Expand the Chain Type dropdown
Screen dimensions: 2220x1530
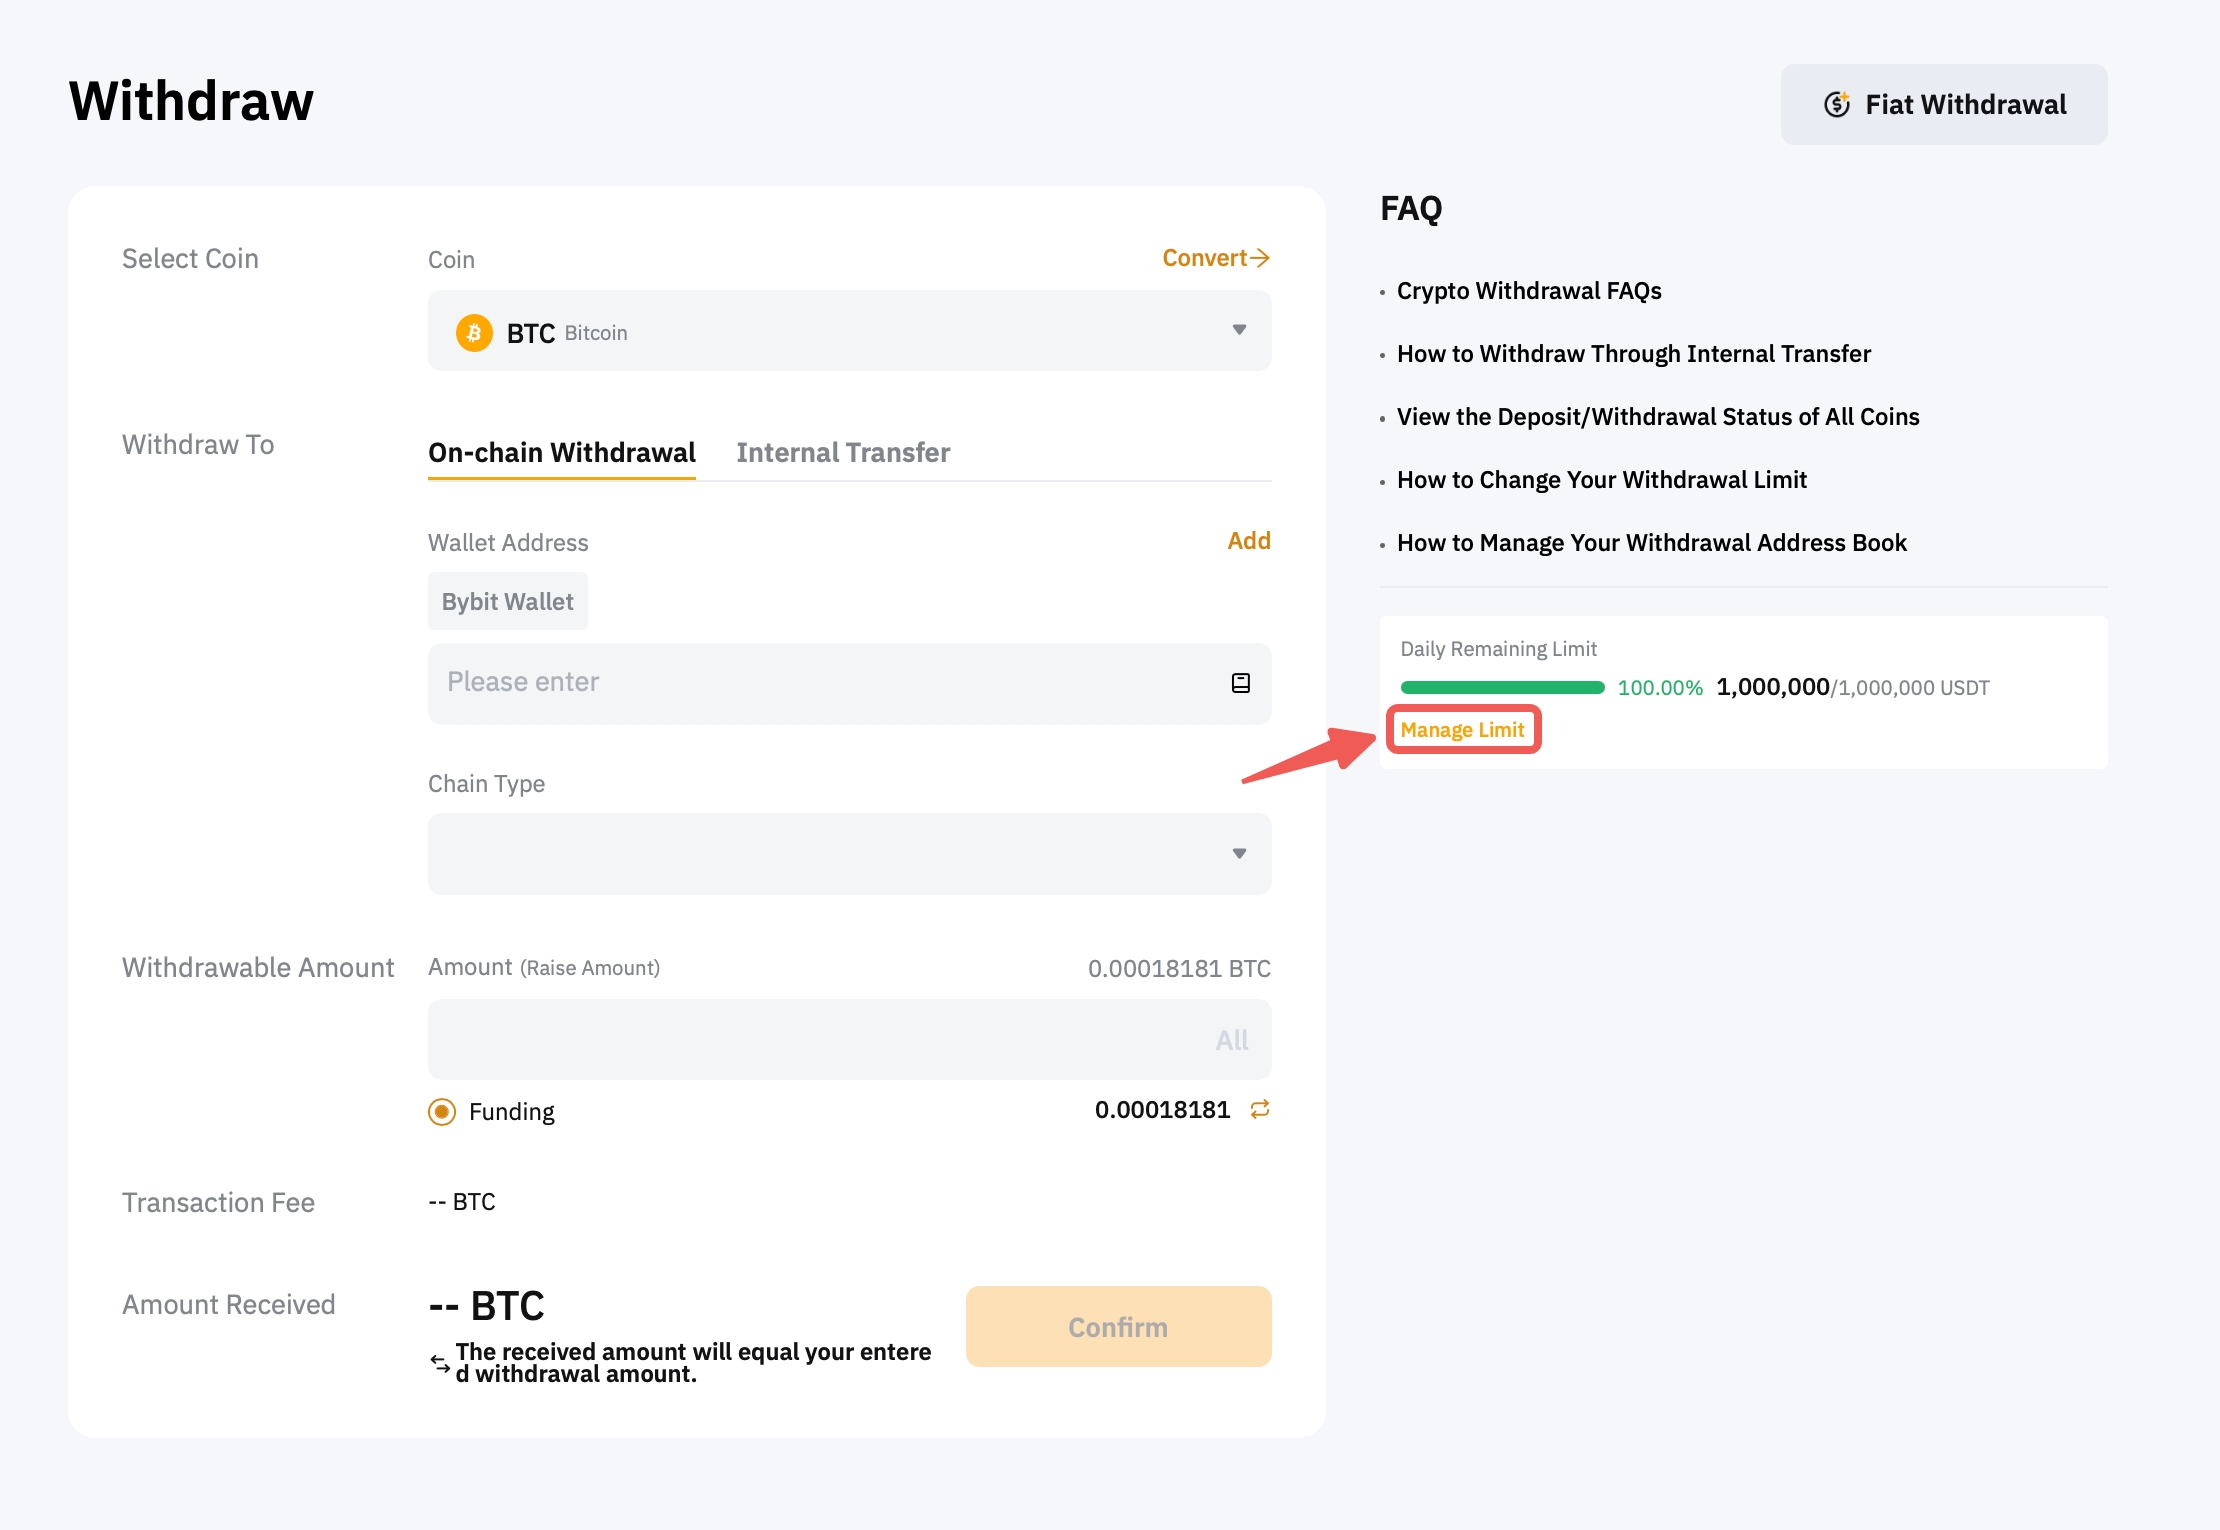coord(1239,854)
